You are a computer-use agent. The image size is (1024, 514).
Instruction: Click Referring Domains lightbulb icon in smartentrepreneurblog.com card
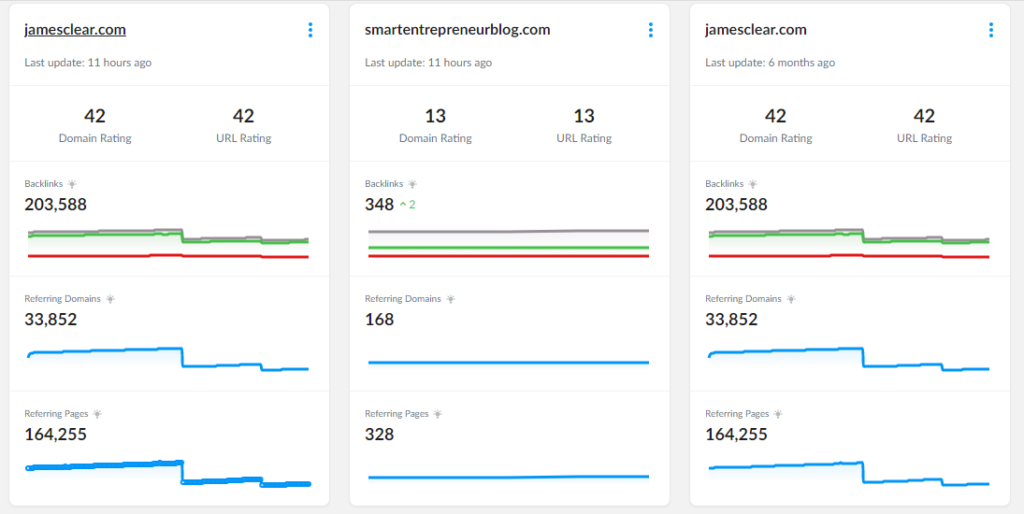pos(450,299)
